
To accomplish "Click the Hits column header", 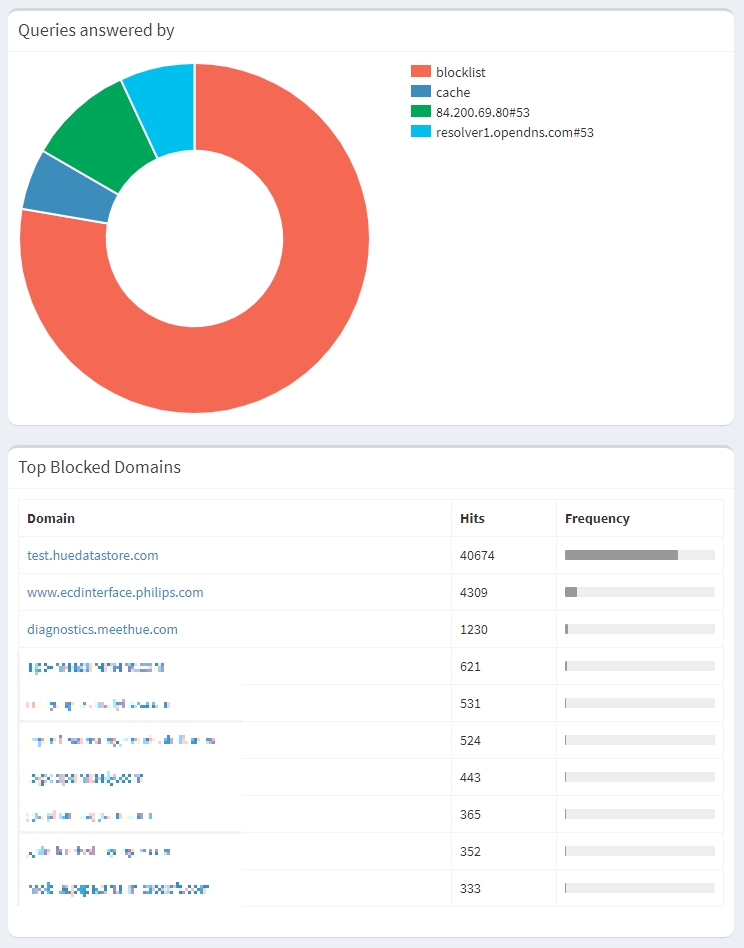I will coord(472,518).
